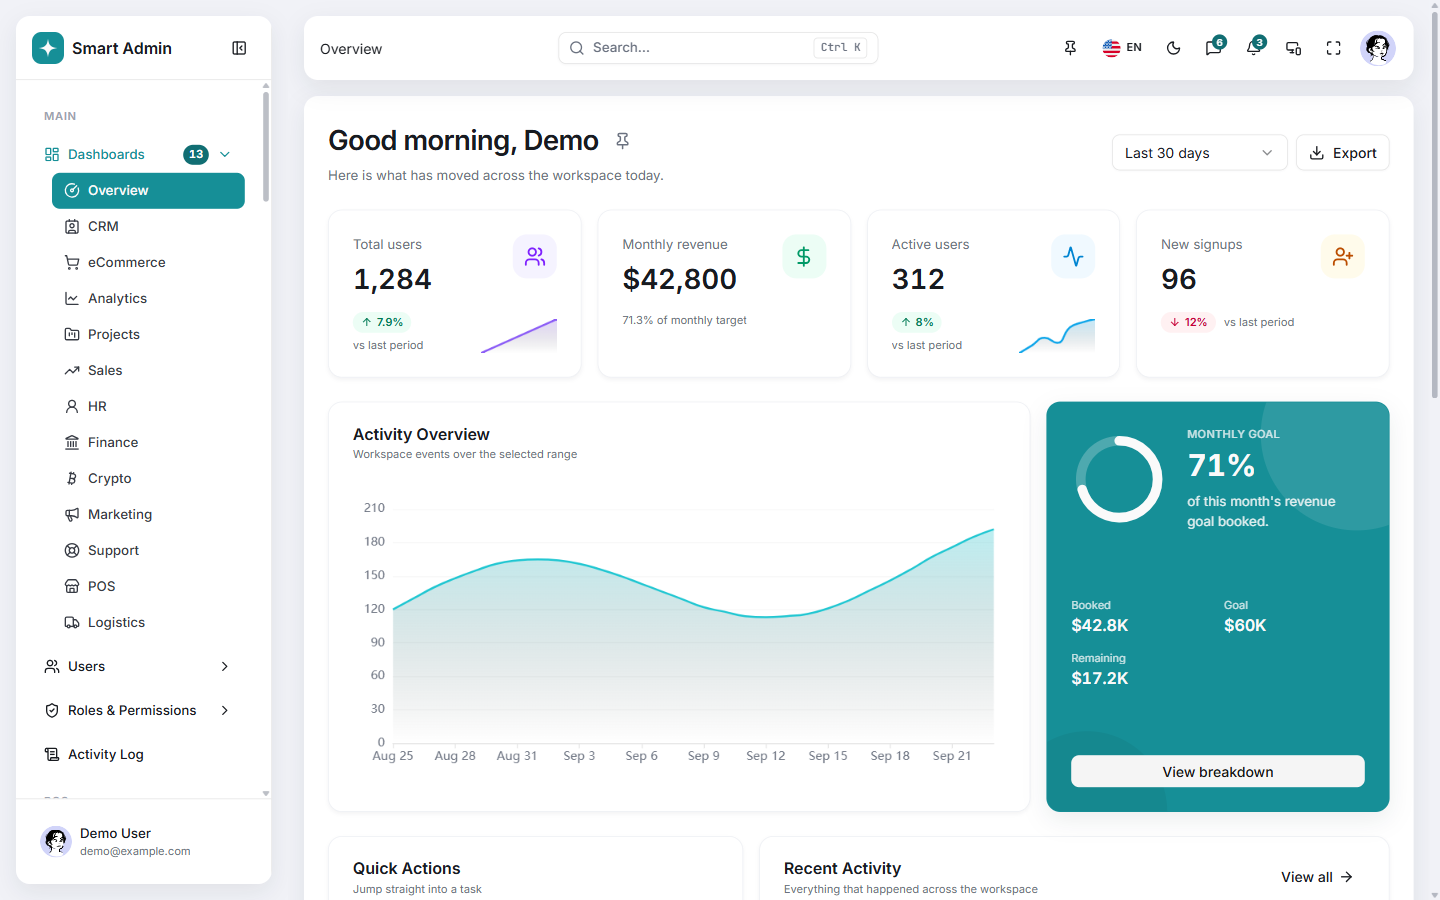The width and height of the screenshot is (1440, 900).
Task: Click the Active users pulse icon
Action: pyautogui.click(x=1073, y=257)
